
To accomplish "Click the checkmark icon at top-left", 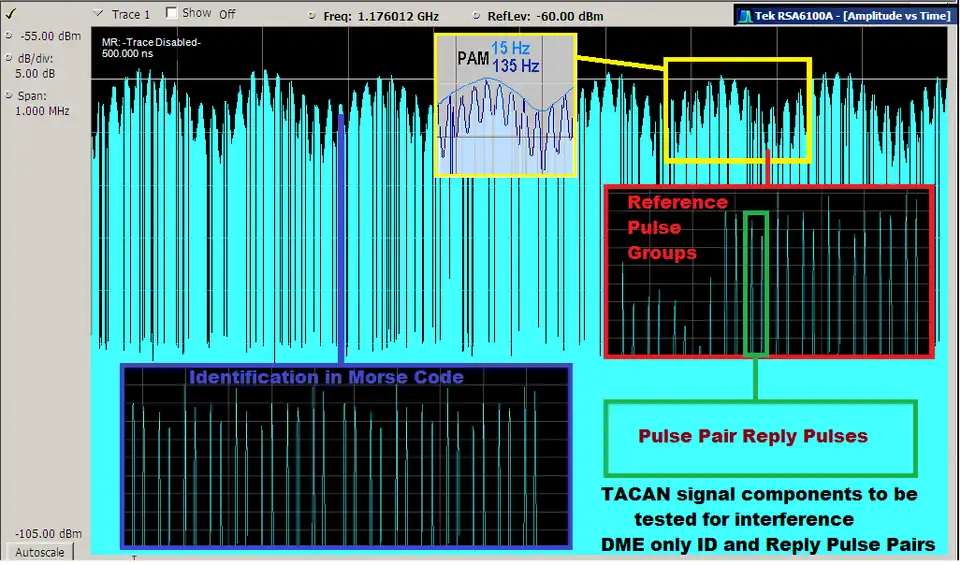I will (x=11, y=14).
